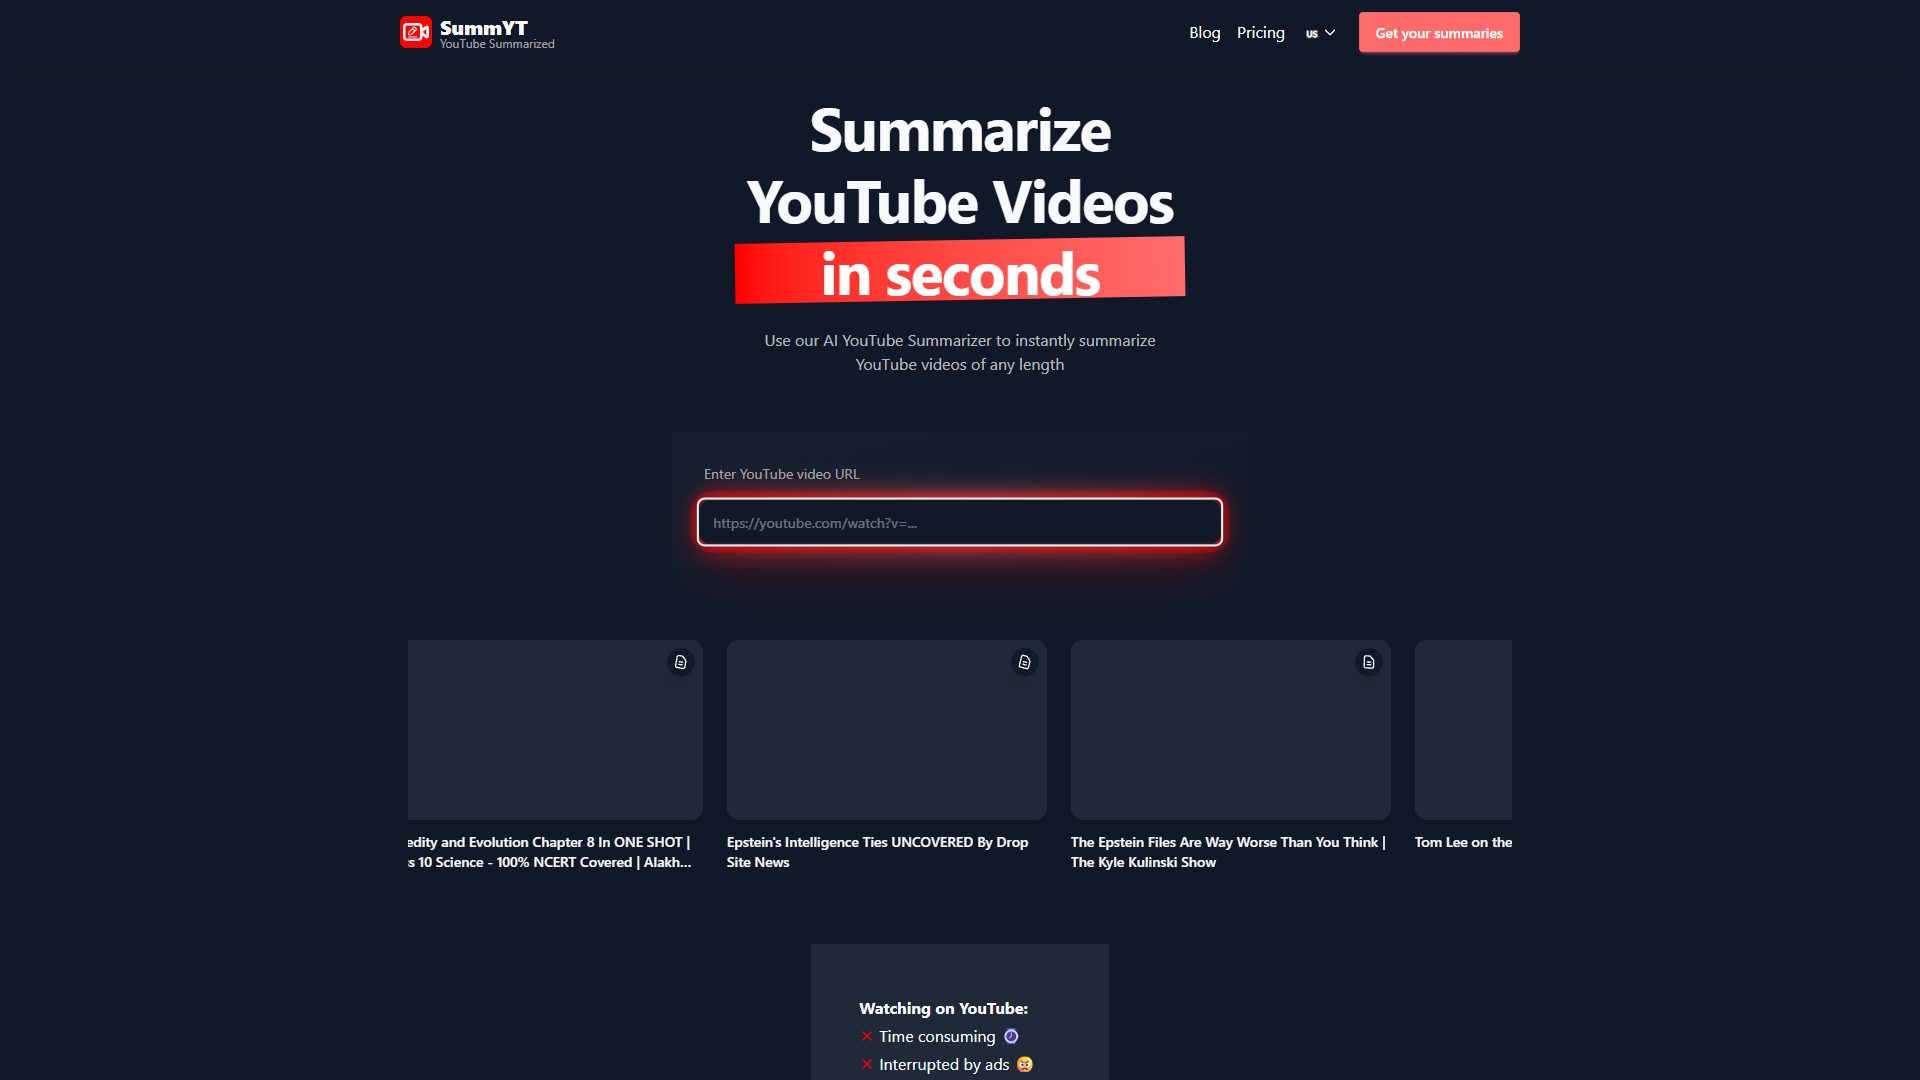Click the 'Tom Lee on the' video title
The image size is (1920, 1080).
(x=1463, y=842)
